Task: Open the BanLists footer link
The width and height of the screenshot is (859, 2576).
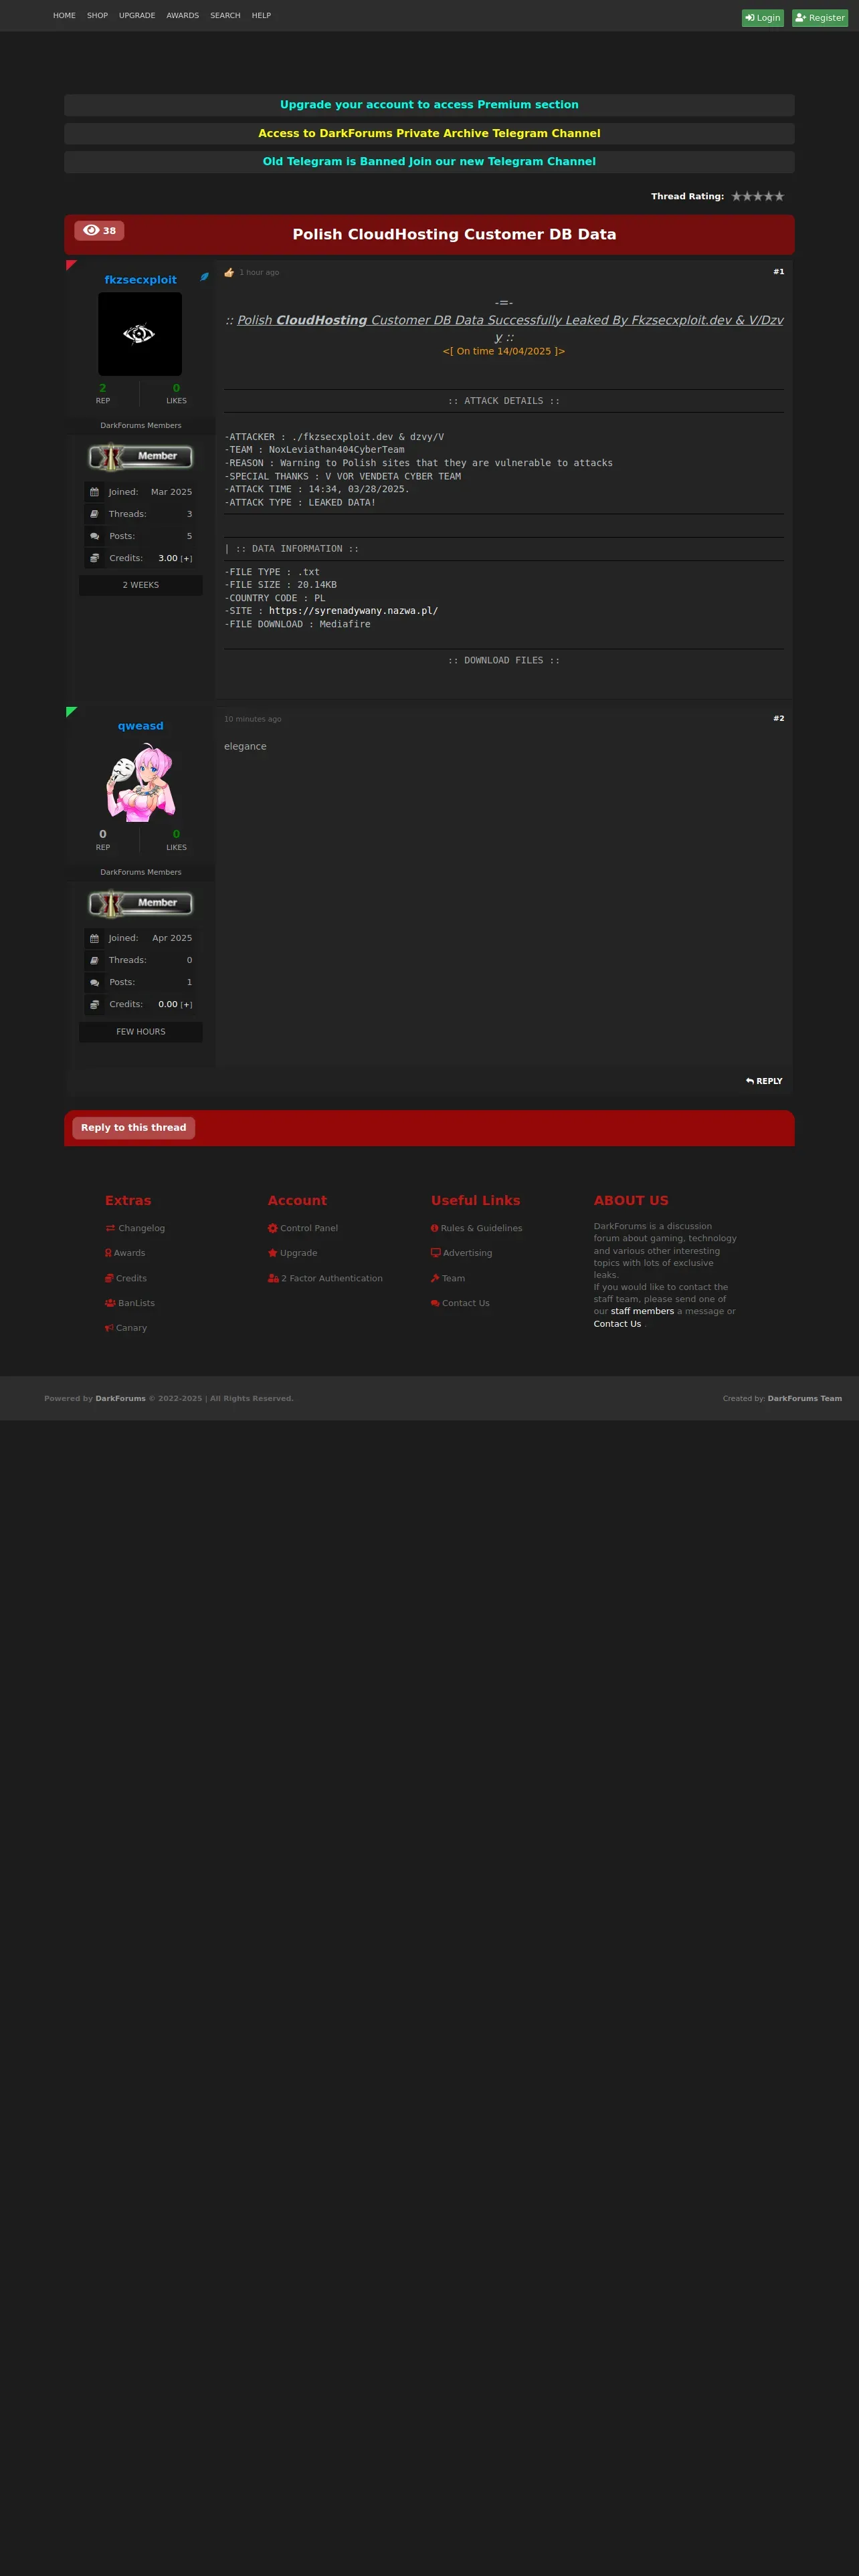Action: [x=130, y=1303]
